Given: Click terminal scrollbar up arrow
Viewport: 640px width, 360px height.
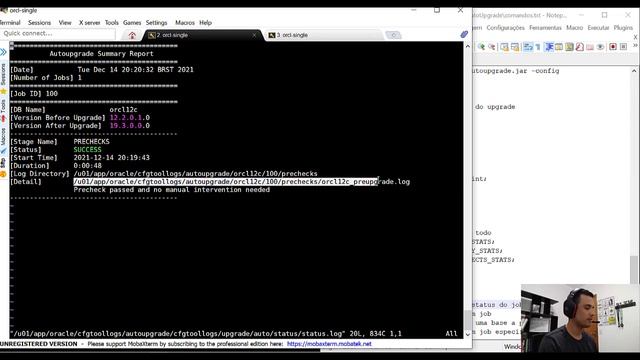Looking at the screenshot, I should click(x=468, y=47).
